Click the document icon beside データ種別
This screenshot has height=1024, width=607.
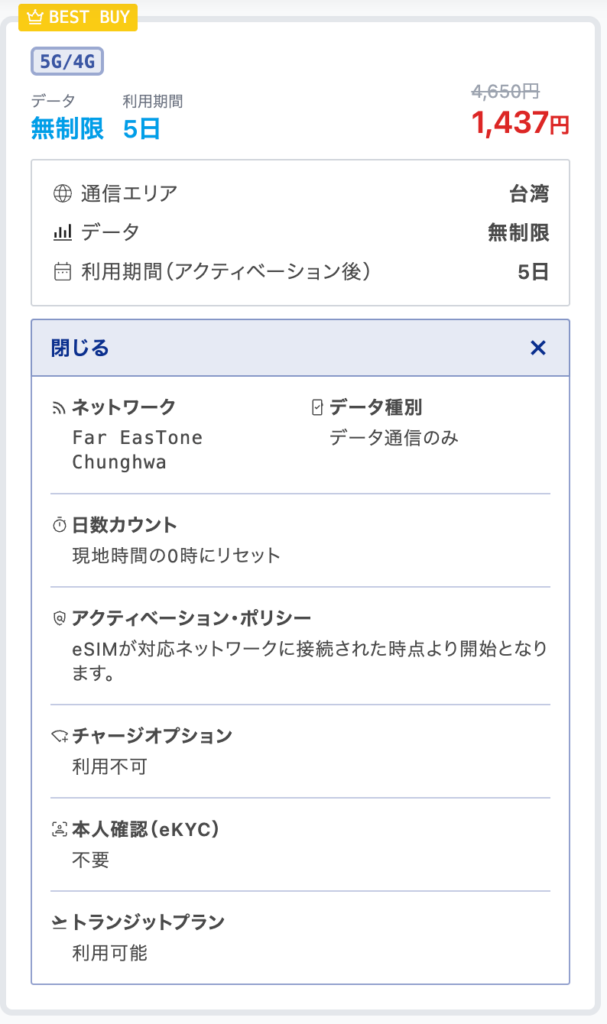point(318,407)
